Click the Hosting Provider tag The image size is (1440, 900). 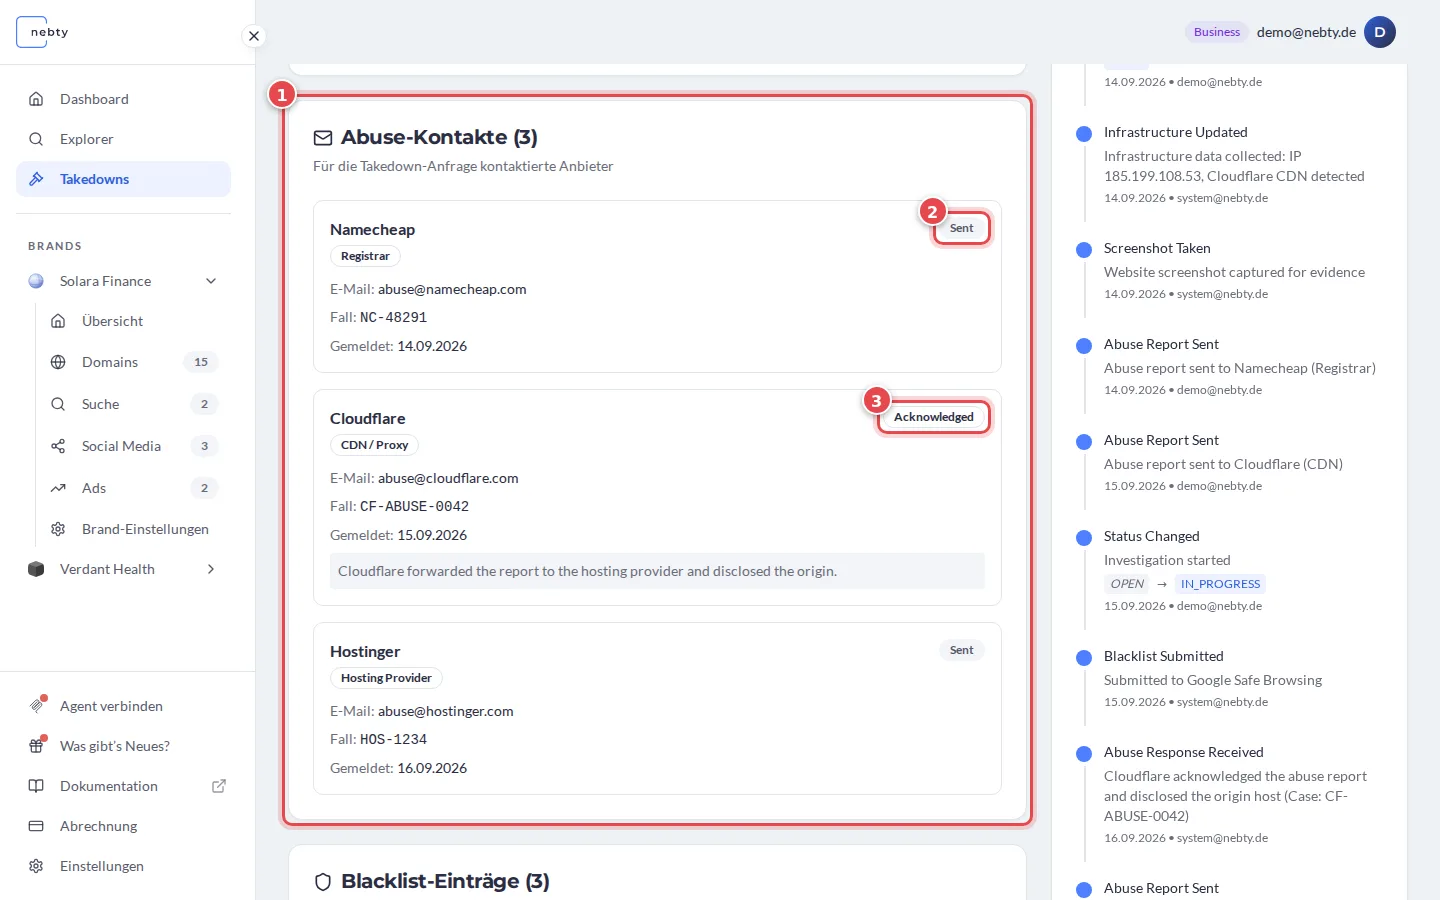click(x=386, y=678)
